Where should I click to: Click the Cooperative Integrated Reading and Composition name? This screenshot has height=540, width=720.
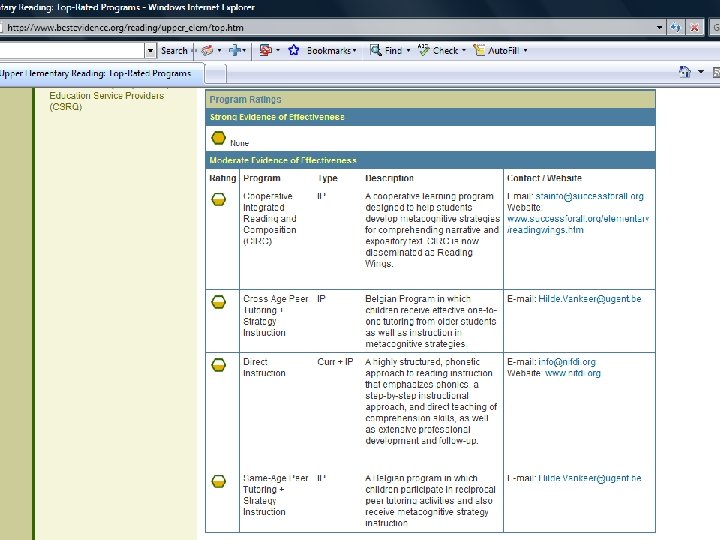point(270,219)
